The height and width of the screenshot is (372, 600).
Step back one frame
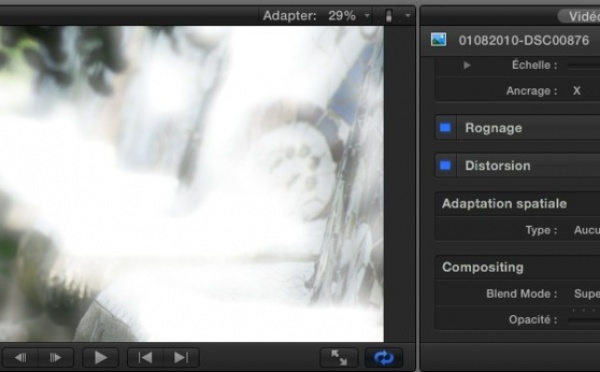pyautogui.click(x=20, y=358)
